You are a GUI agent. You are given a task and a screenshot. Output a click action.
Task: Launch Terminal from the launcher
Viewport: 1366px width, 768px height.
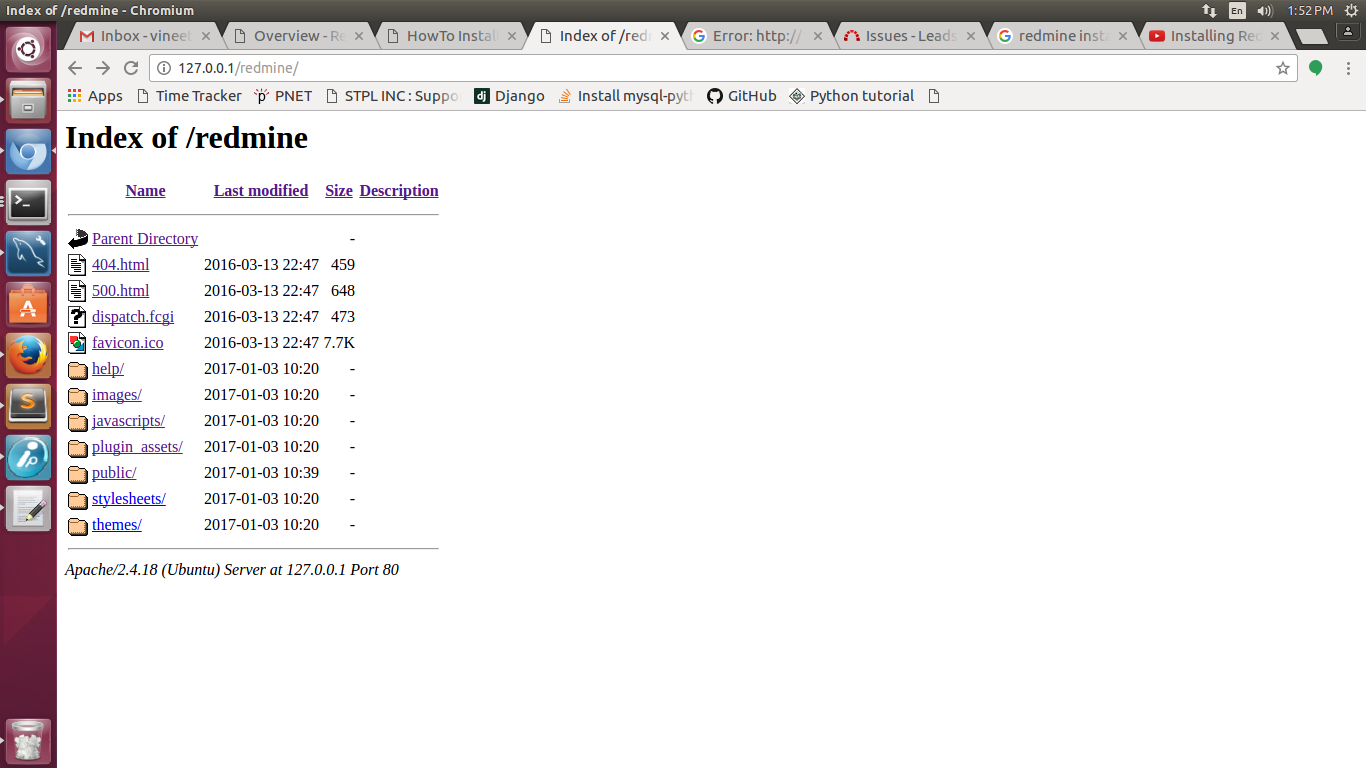pyautogui.click(x=28, y=203)
